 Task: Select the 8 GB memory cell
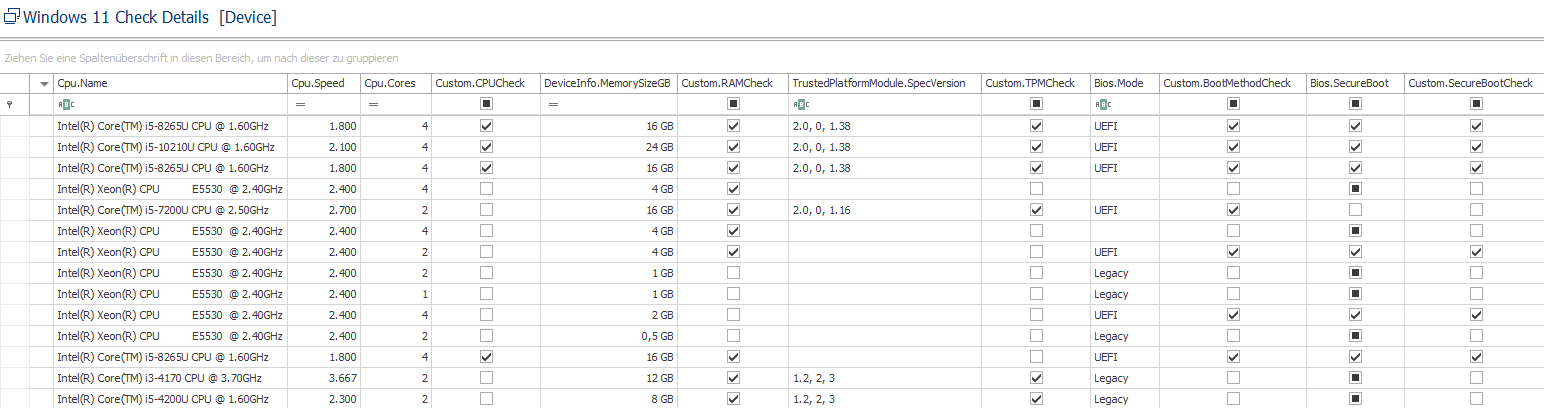(x=609, y=399)
